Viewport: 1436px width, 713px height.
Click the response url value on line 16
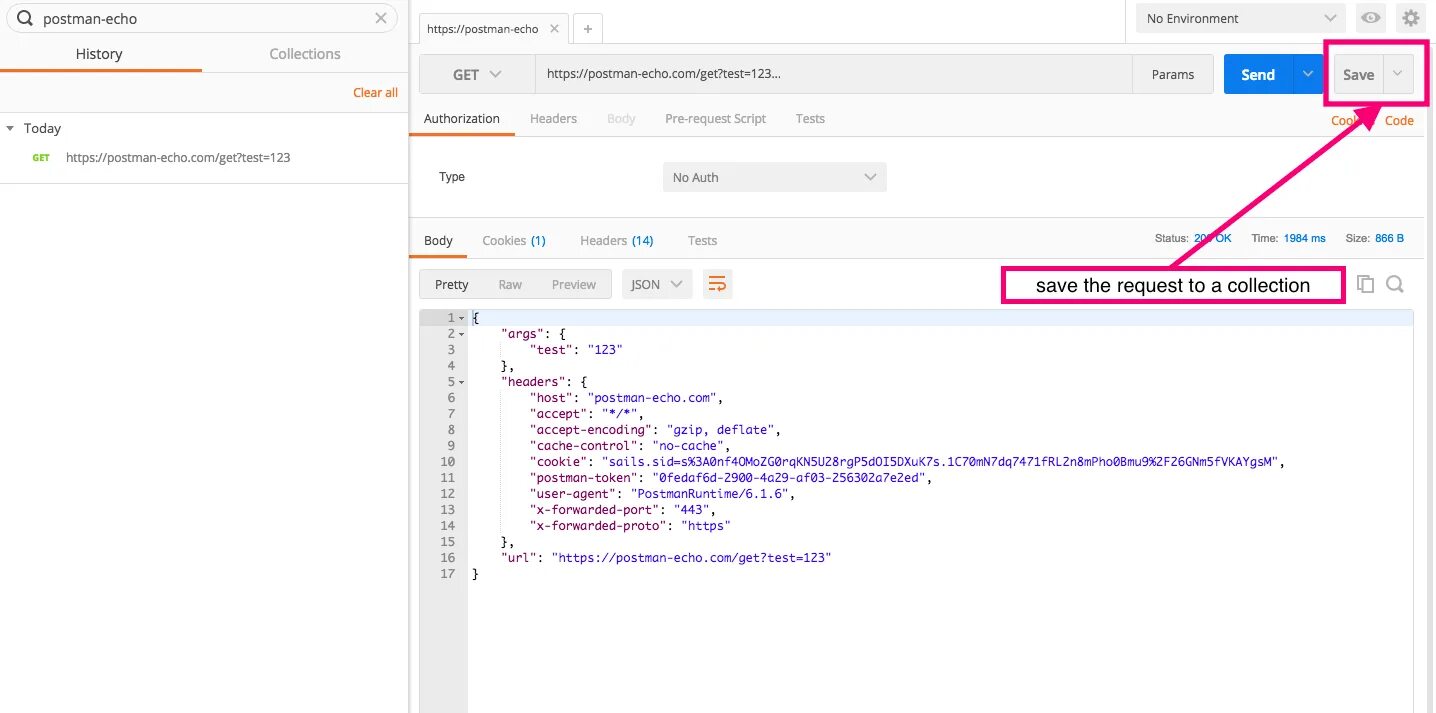tap(692, 558)
